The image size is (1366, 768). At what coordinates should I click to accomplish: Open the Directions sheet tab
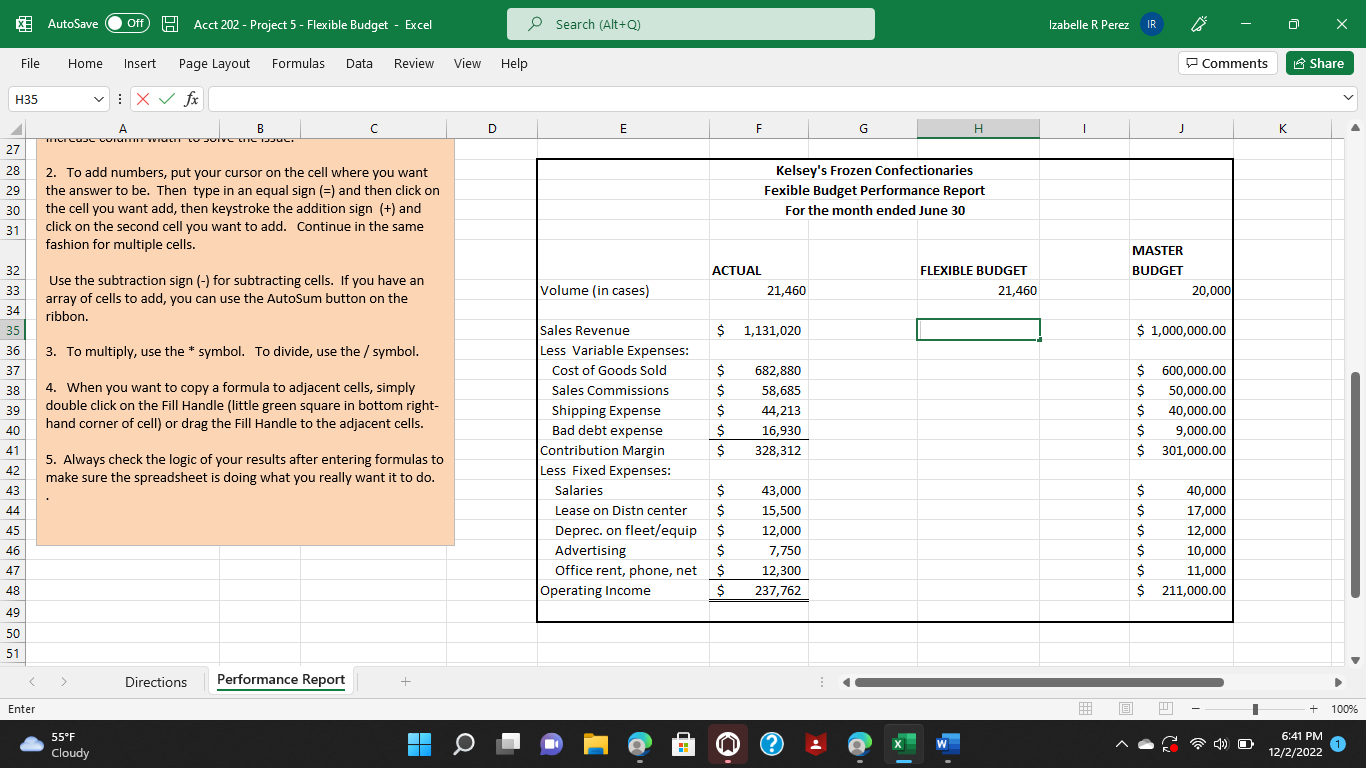[x=156, y=681]
